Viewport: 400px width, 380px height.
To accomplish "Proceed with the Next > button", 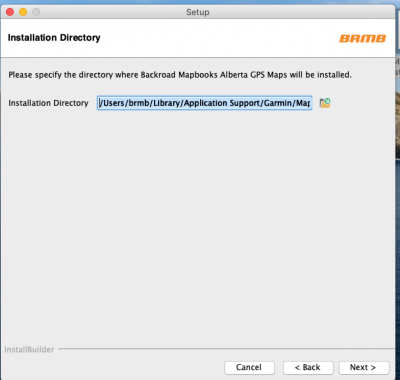I will pos(364,367).
